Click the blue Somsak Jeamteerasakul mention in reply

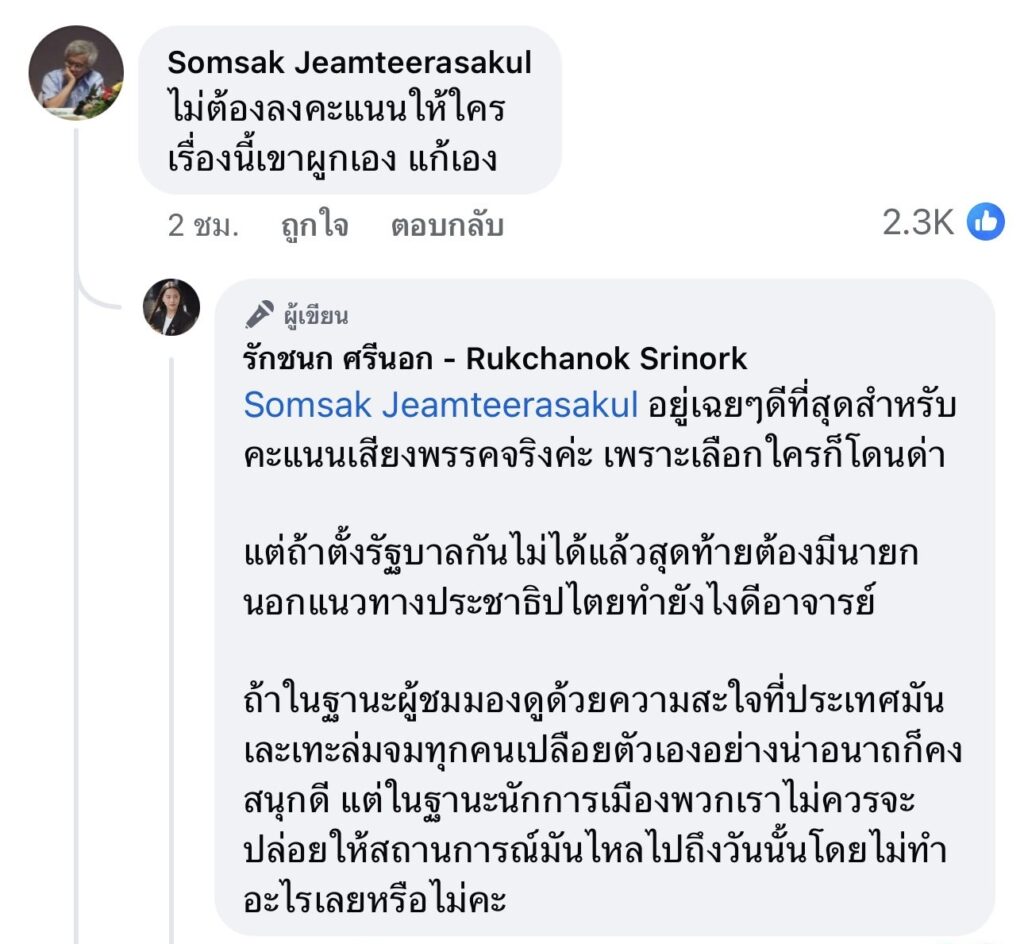[x=441, y=405]
